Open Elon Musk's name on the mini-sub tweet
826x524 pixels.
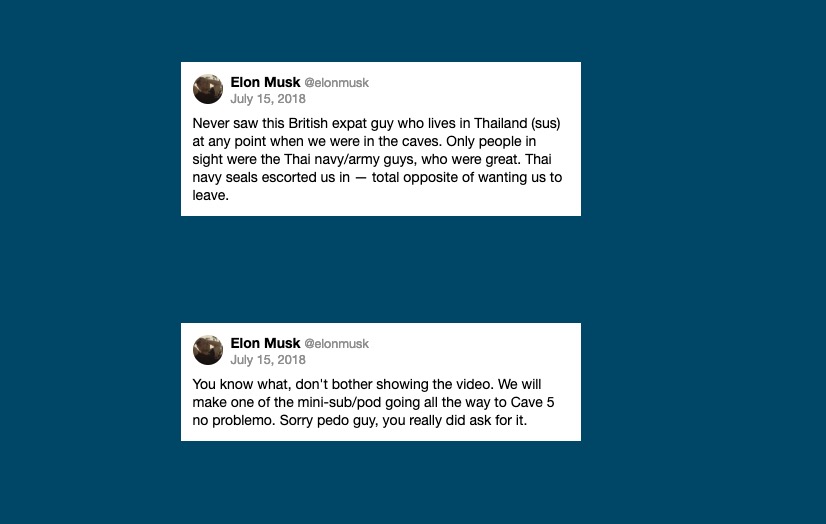click(x=265, y=343)
